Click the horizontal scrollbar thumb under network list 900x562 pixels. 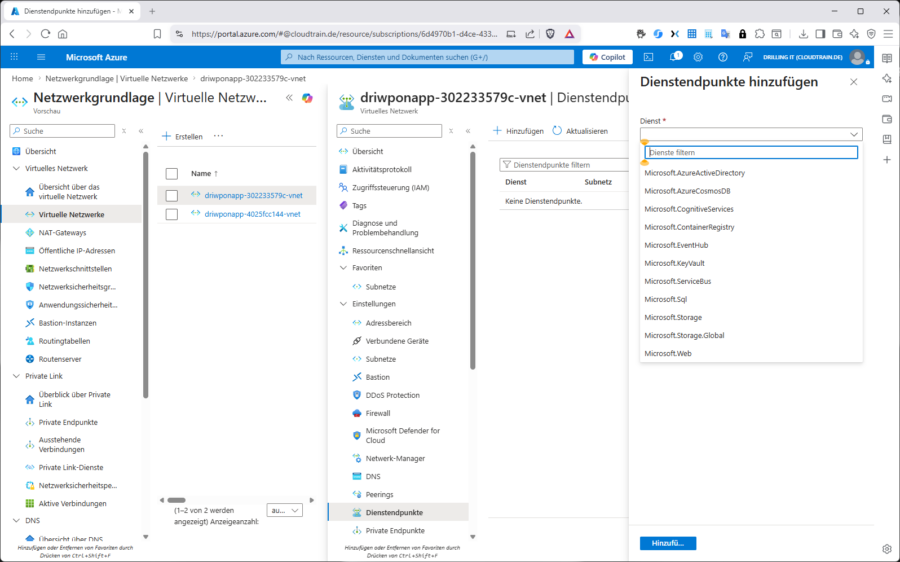[176, 500]
